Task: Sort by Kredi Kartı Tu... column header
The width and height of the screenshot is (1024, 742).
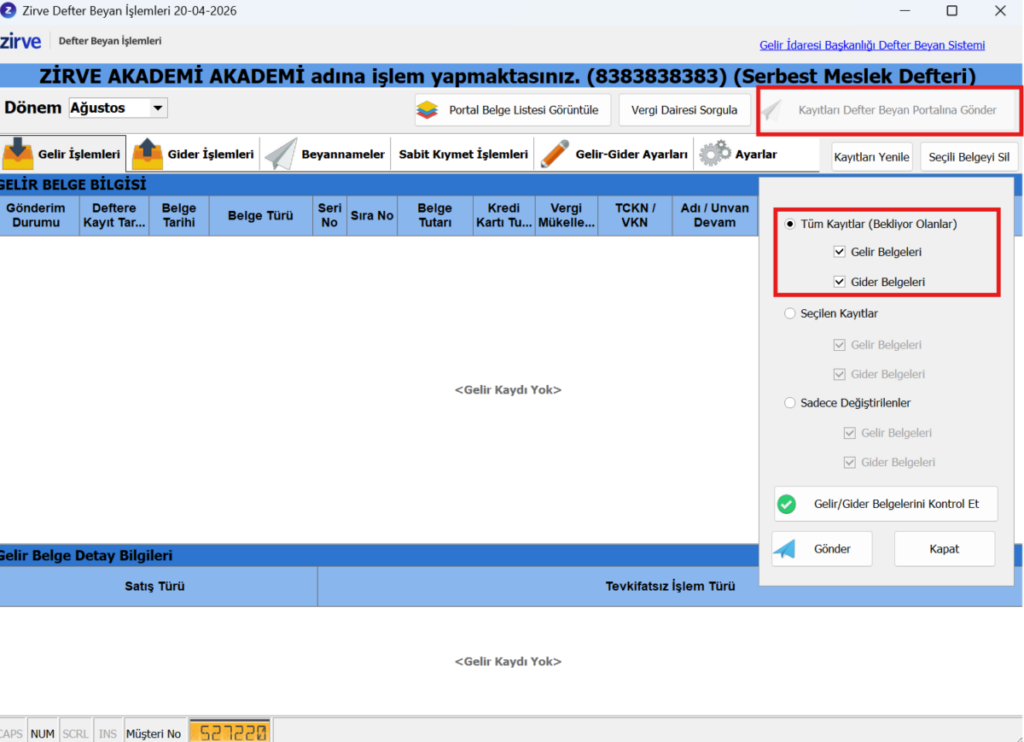Action: tap(504, 216)
